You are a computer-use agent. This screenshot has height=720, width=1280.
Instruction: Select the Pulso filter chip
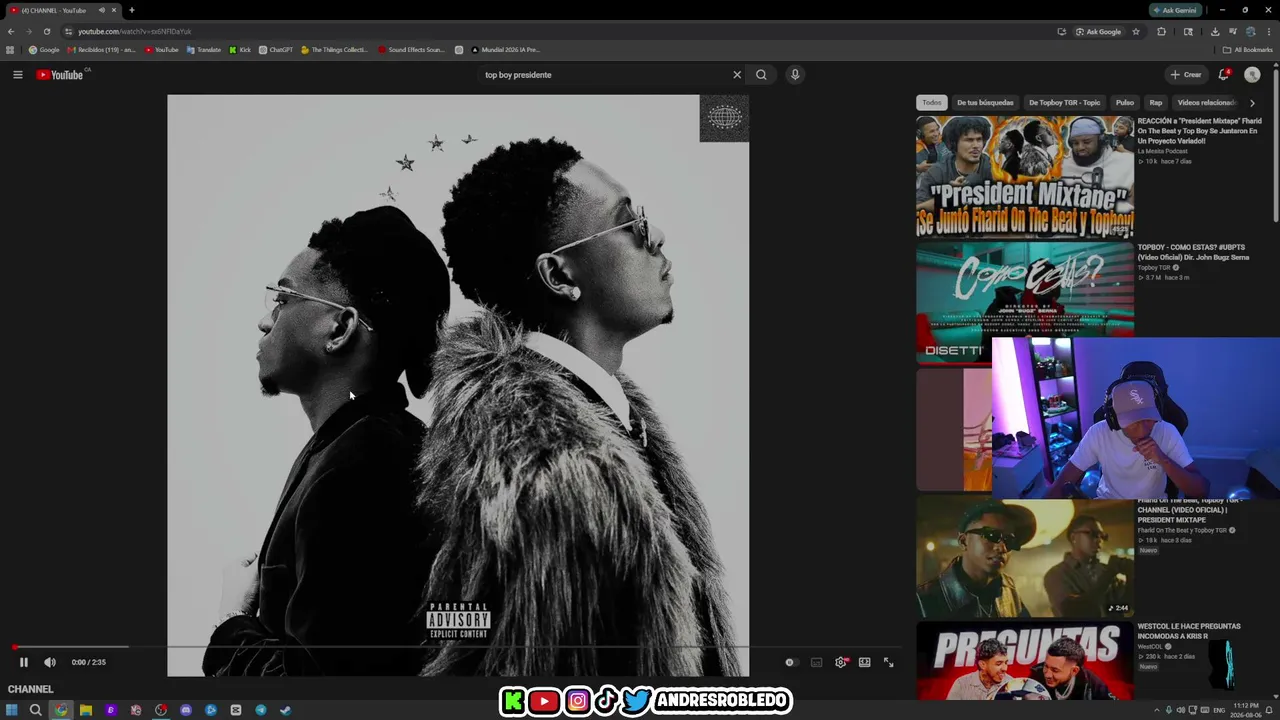click(x=1125, y=102)
